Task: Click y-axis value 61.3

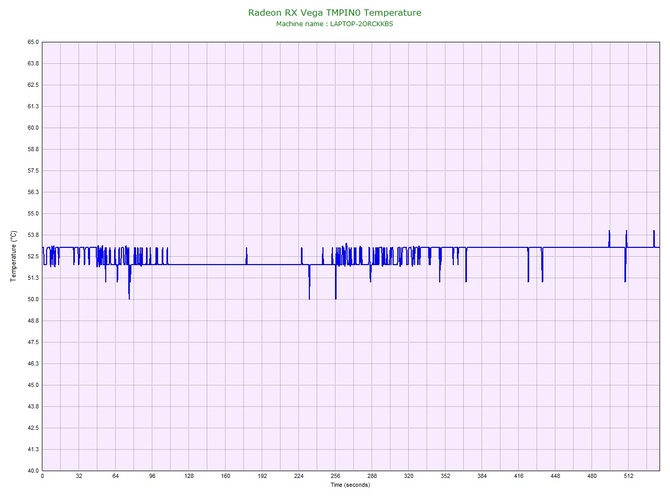Action: 33,106
